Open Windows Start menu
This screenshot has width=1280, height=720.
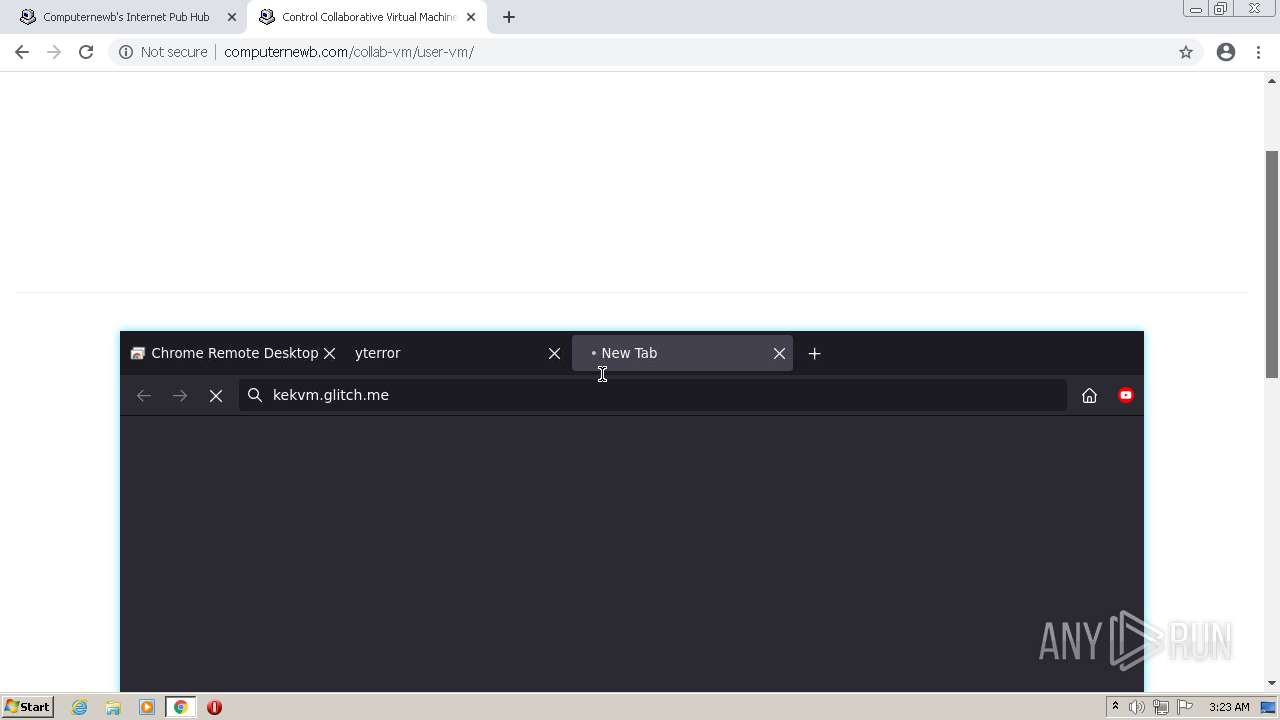coord(28,707)
